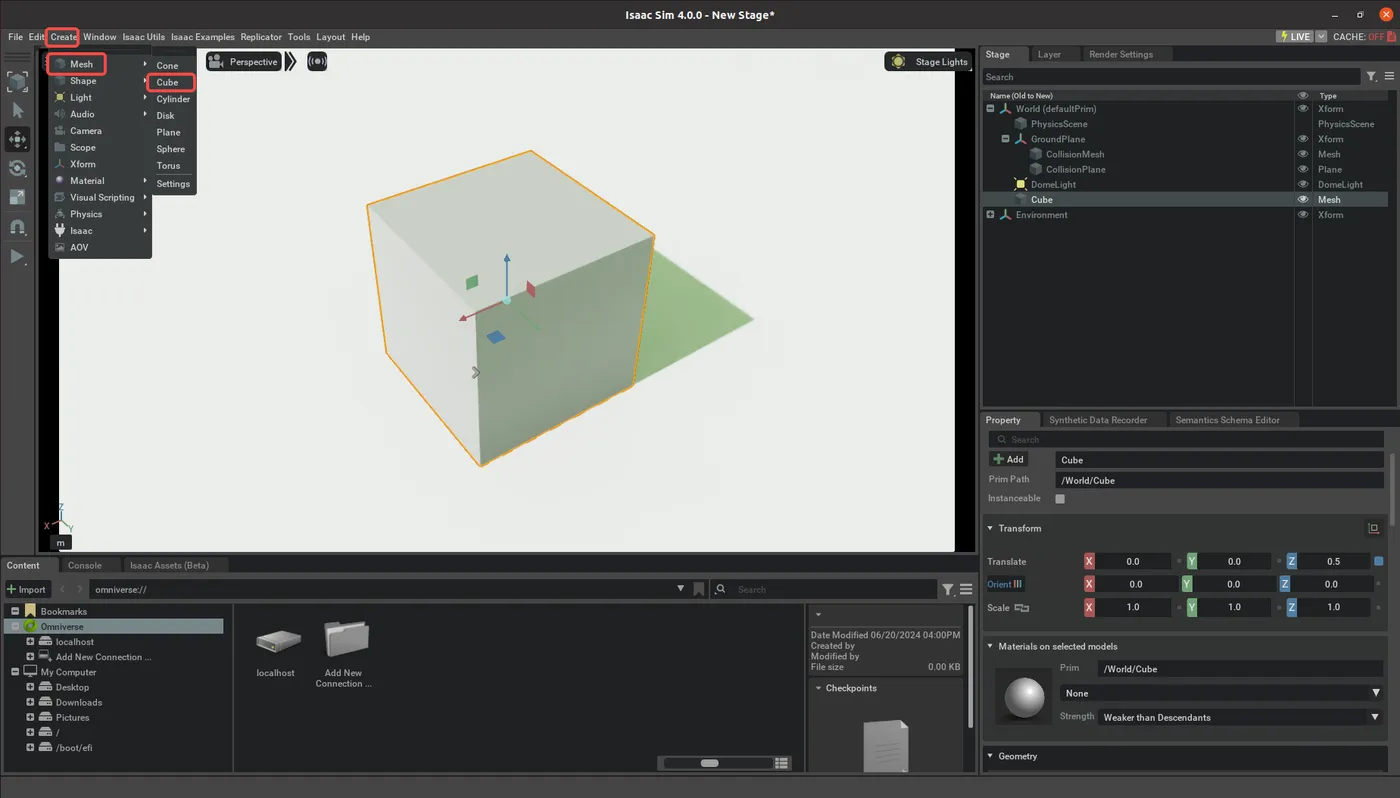Switch to the Render Settings tab

(1121, 55)
